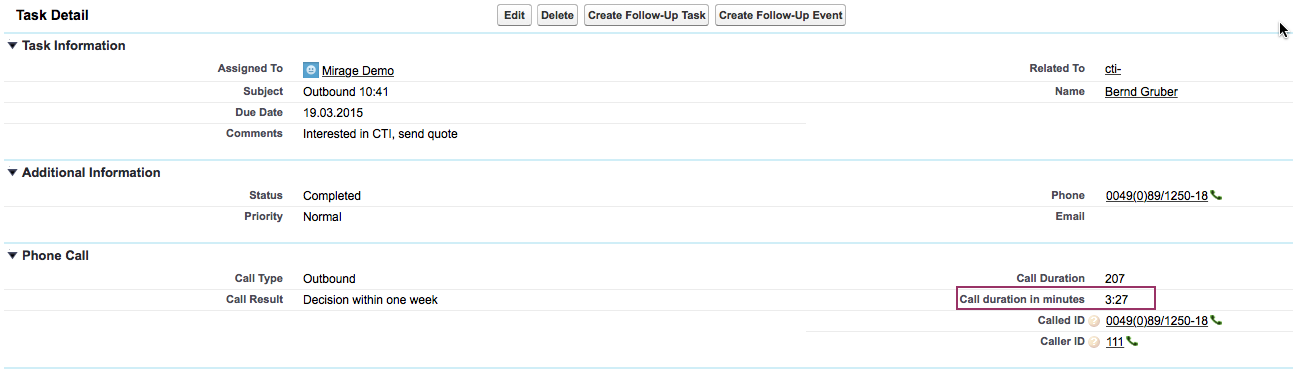The width and height of the screenshot is (1293, 369).
Task: Click the Caller ID 111 link
Action: 1114,342
